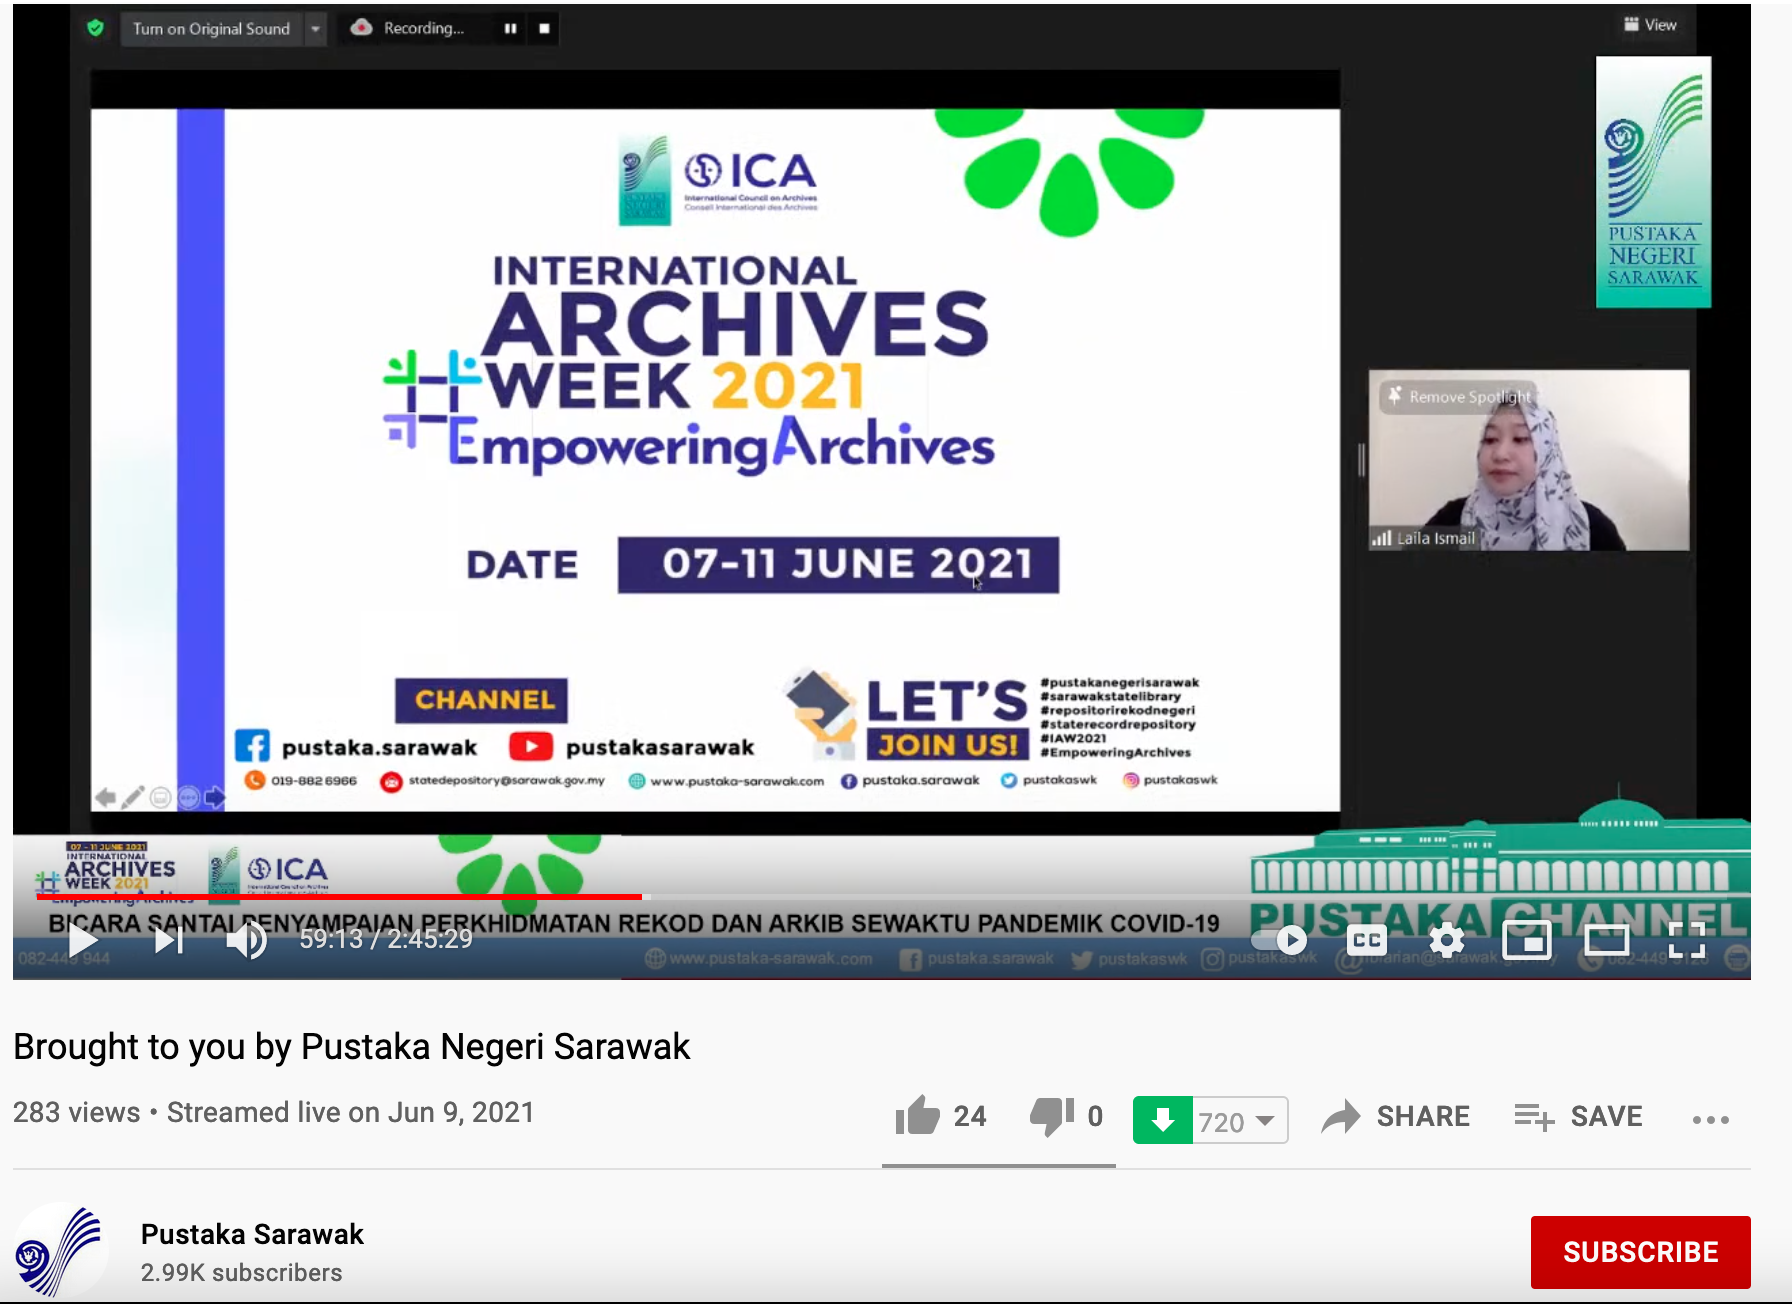Subscribe to Pustaka Sarawak
Image resolution: width=1792 pixels, height=1304 pixels.
[x=1640, y=1252]
